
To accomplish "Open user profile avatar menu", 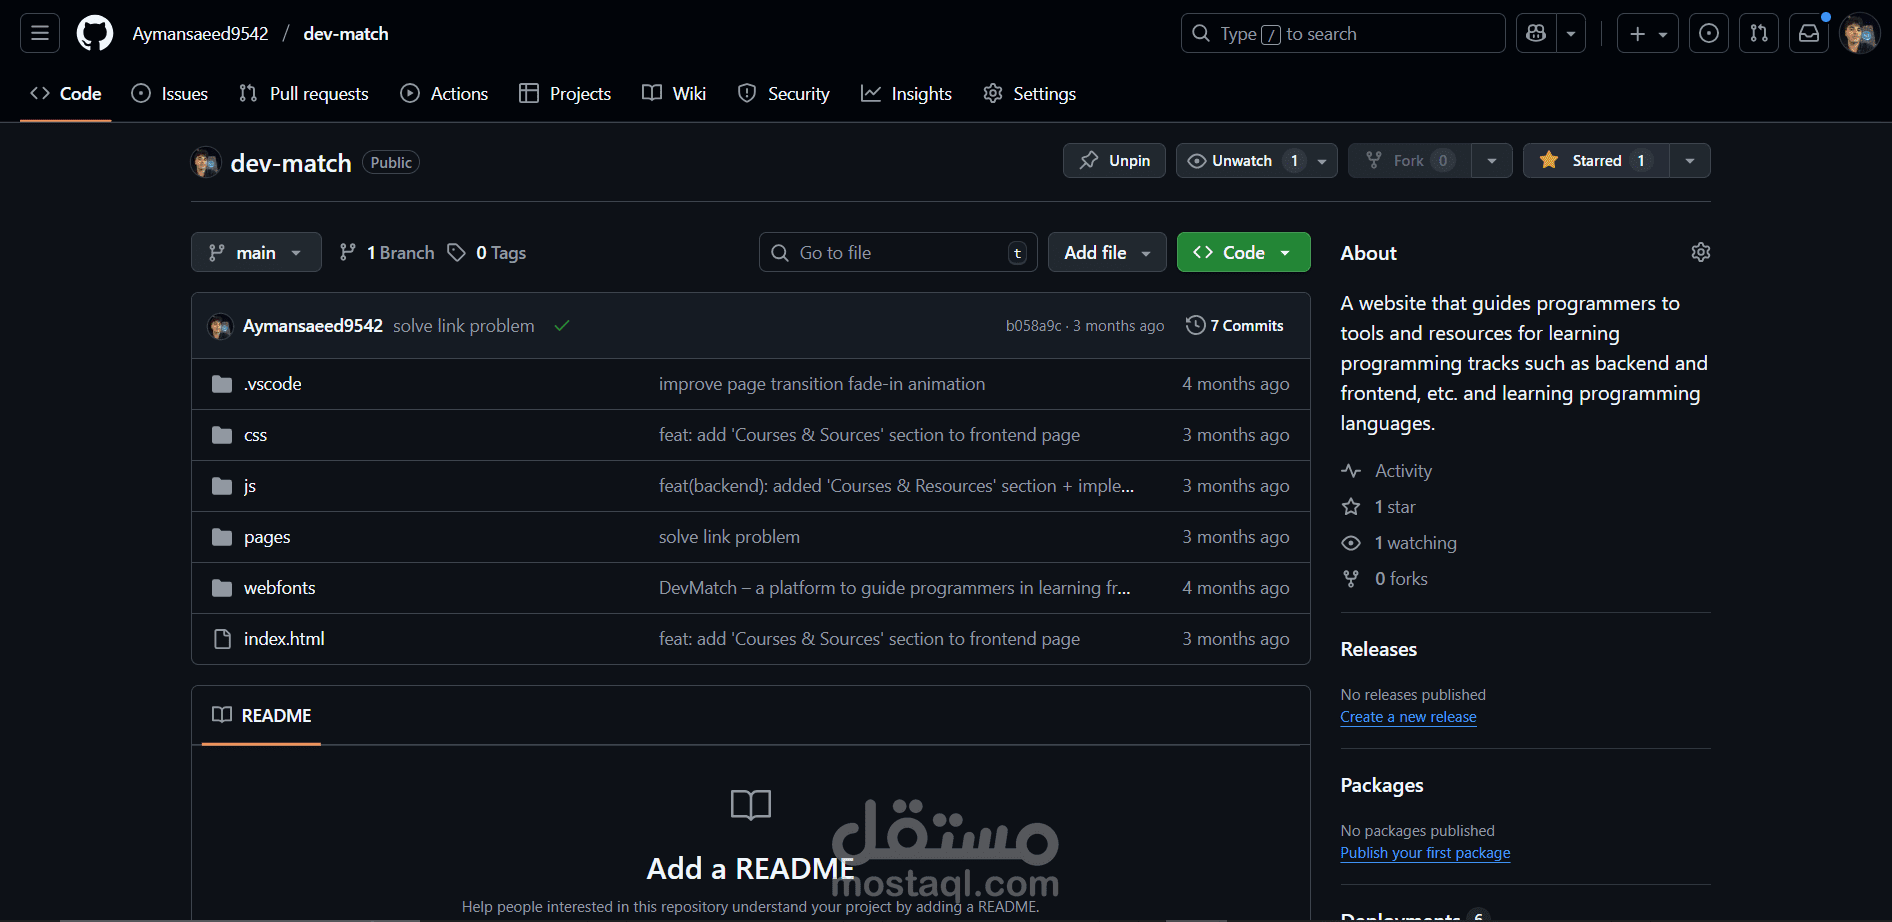I will pyautogui.click(x=1860, y=33).
